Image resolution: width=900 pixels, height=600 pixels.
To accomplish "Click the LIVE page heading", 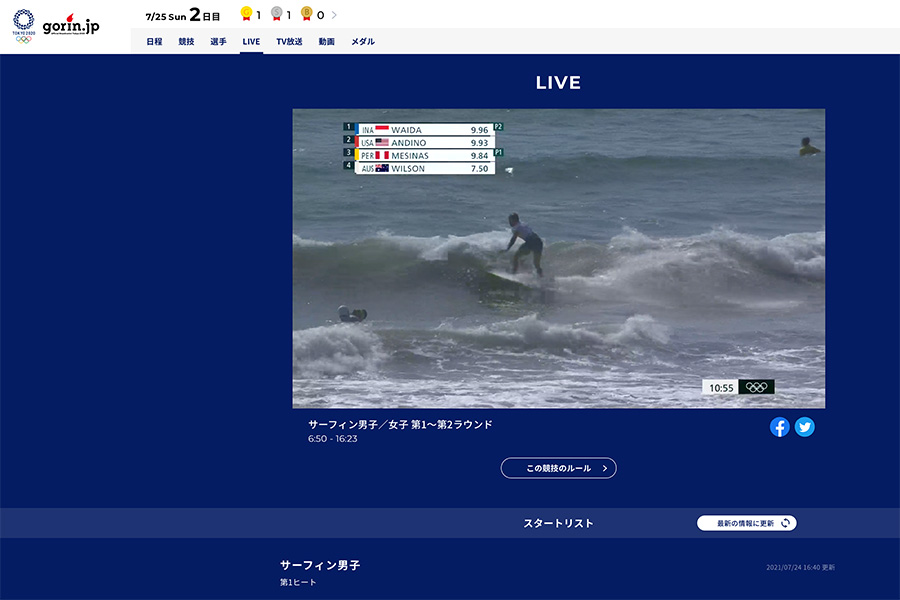I will (x=558, y=83).
